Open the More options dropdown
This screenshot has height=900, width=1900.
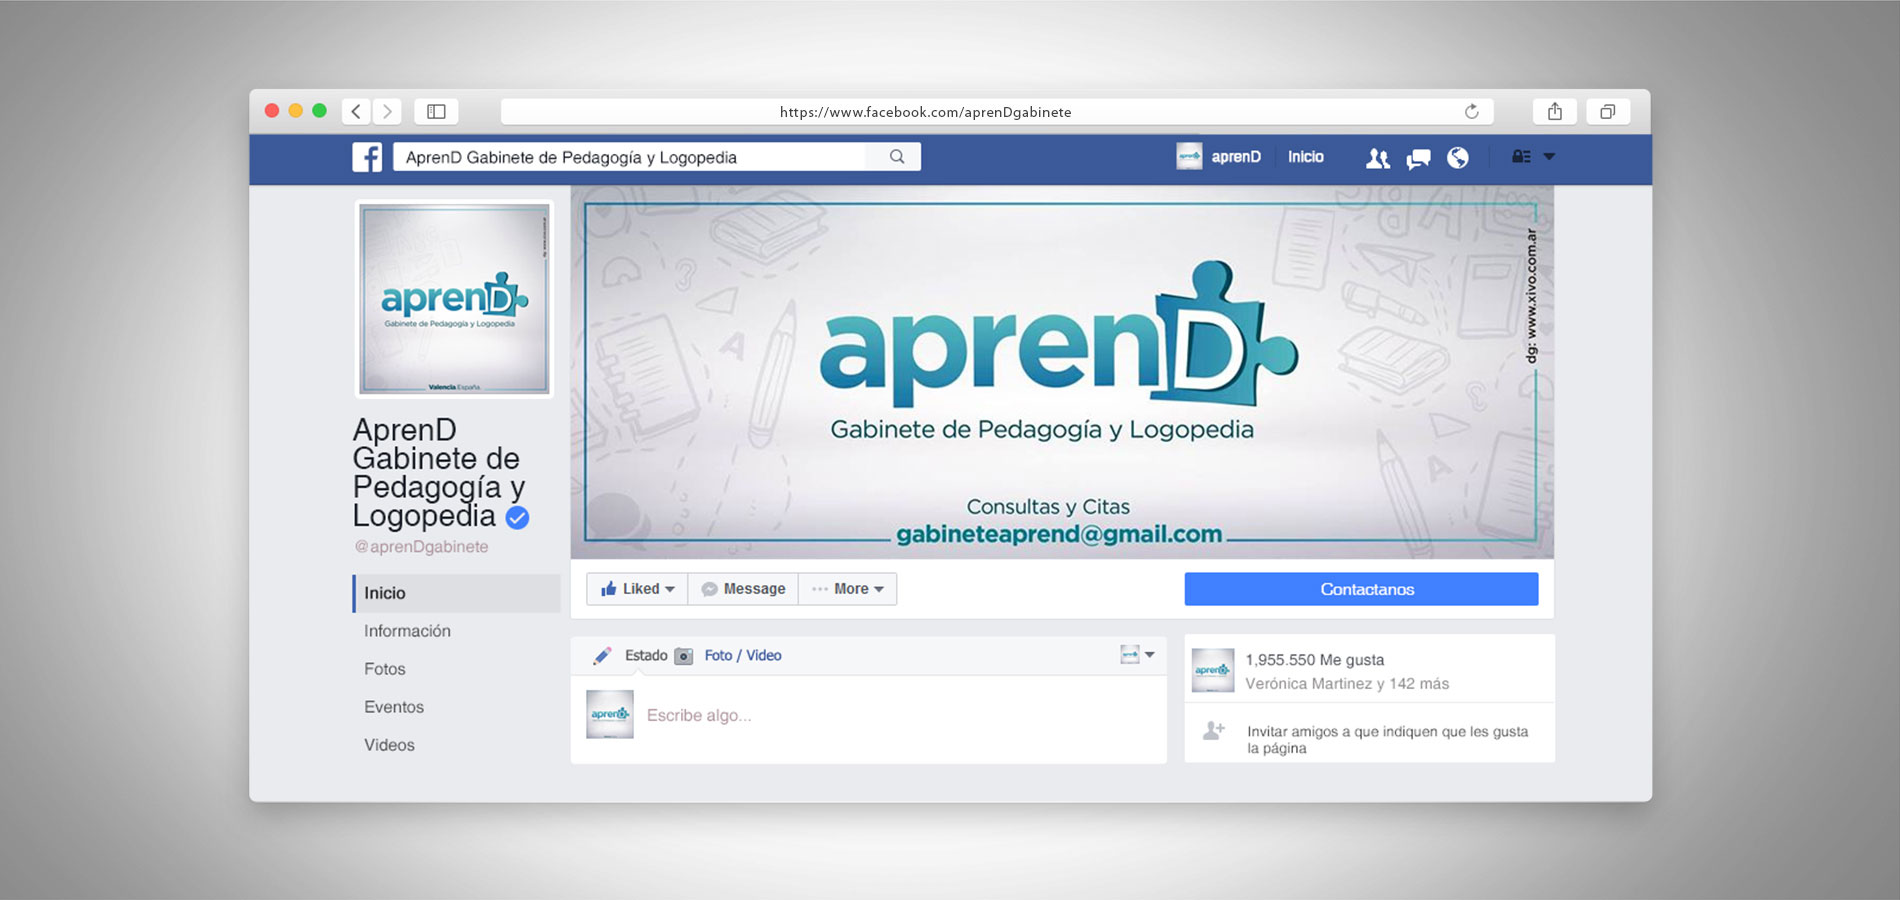[x=847, y=589]
